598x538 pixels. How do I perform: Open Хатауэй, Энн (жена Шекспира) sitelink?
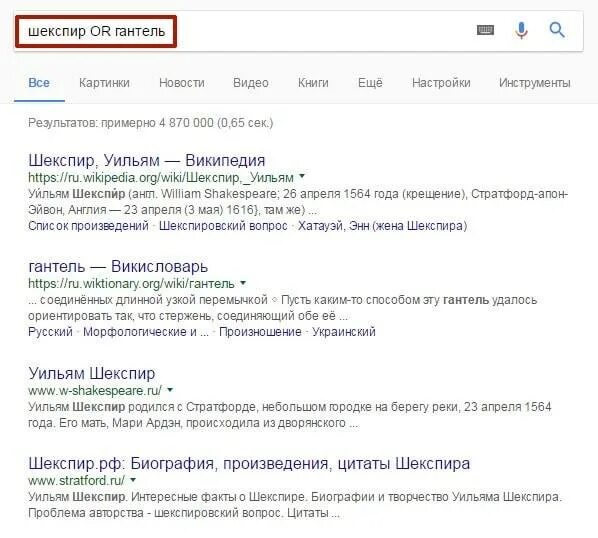(x=383, y=226)
